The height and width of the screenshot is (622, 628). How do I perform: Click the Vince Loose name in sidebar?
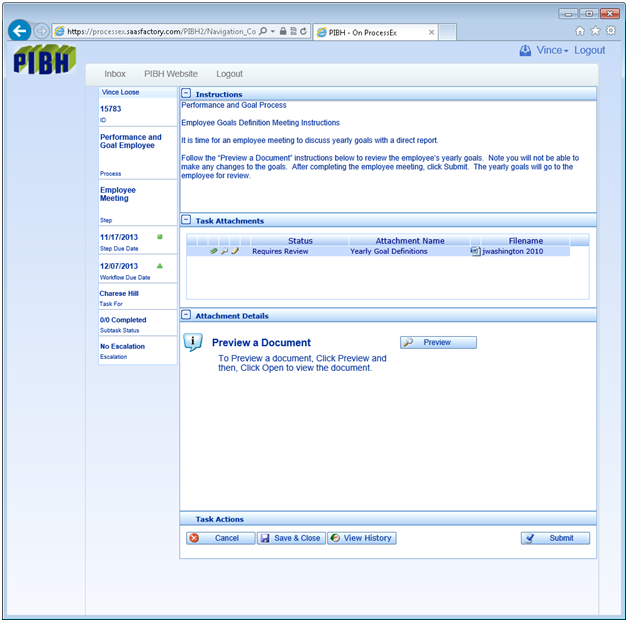[x=120, y=92]
